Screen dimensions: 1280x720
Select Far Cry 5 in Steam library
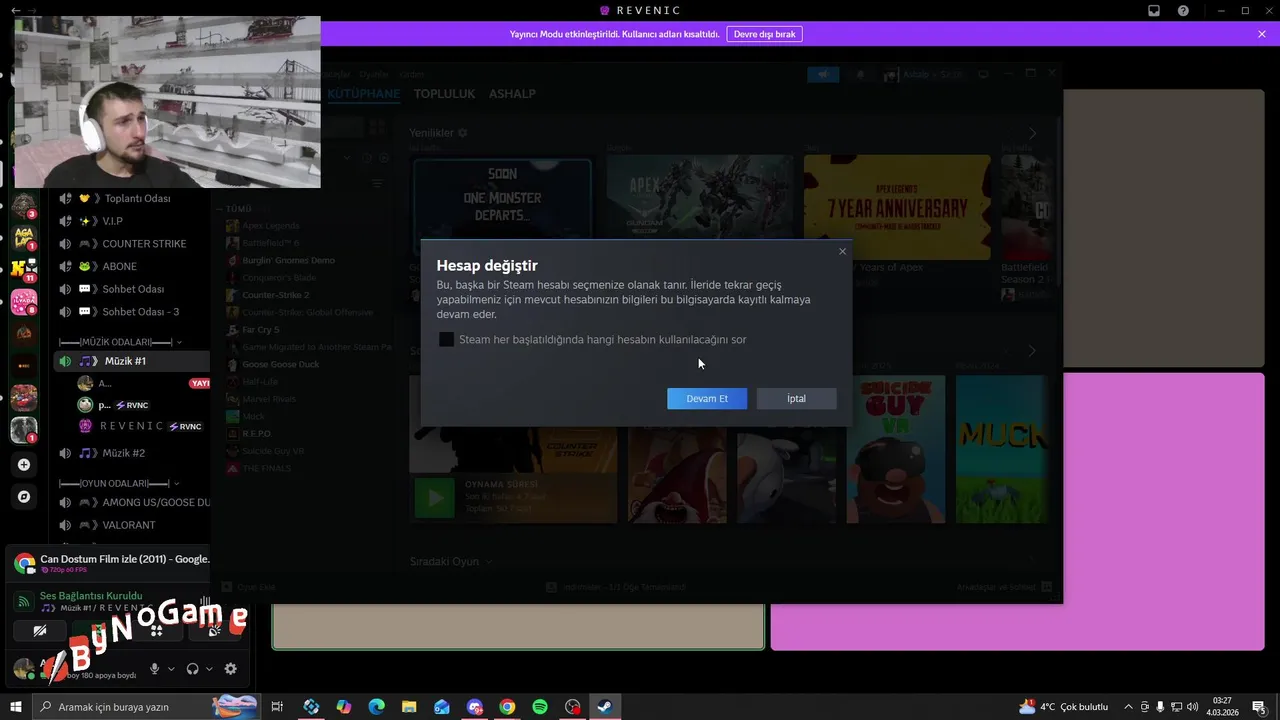(x=261, y=330)
